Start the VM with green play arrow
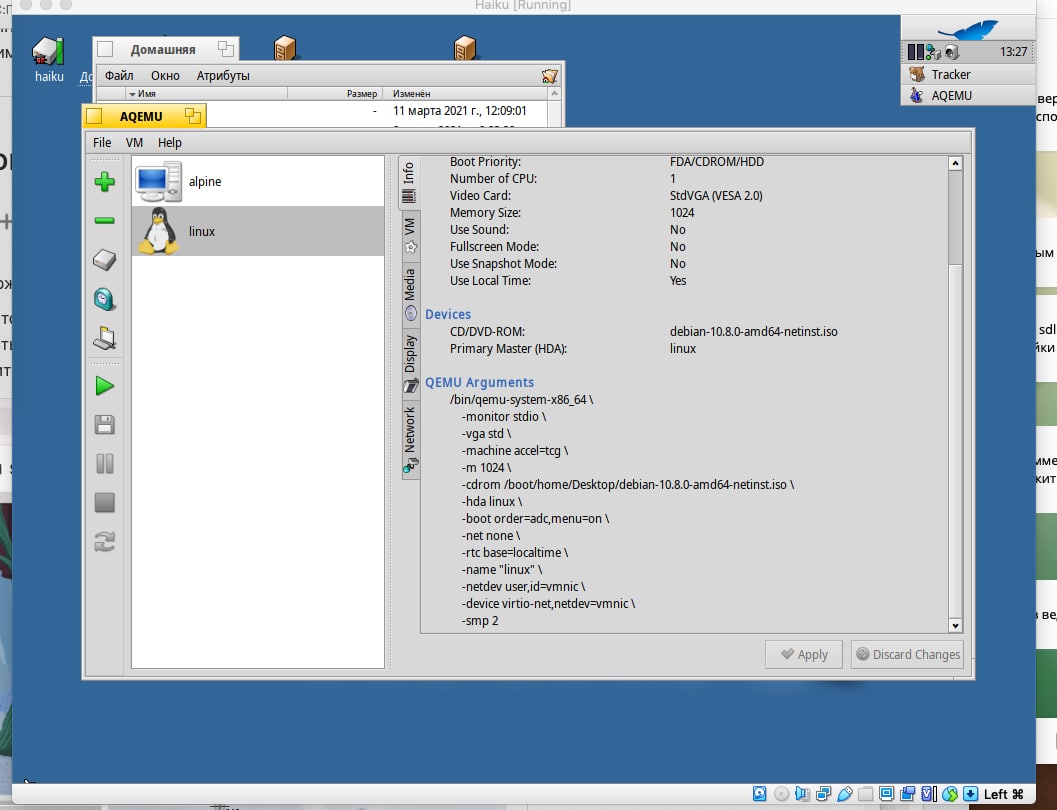Viewport: 1057px width, 810px height. point(104,386)
